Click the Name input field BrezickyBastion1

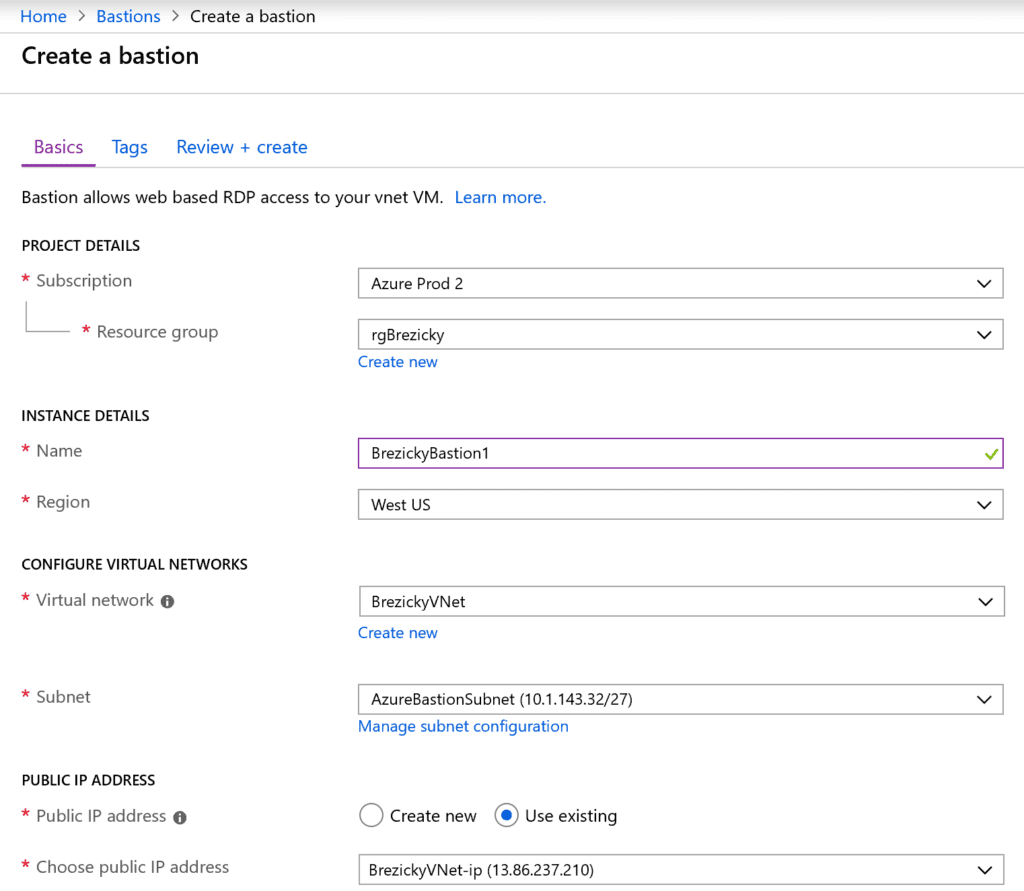680,453
